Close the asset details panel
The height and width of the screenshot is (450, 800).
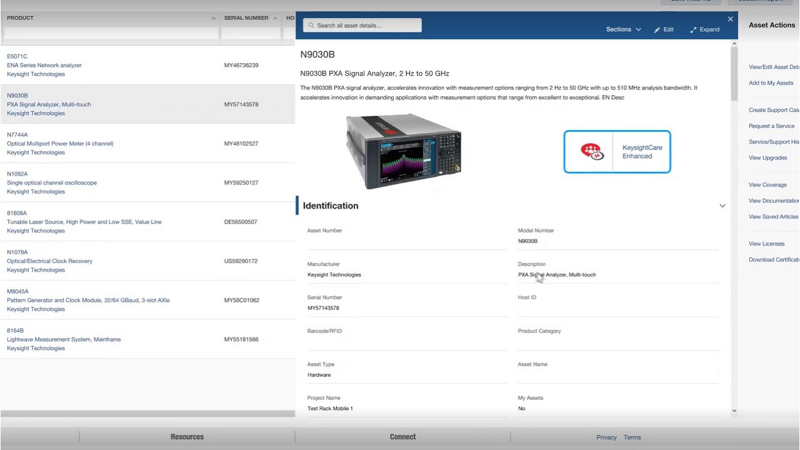click(730, 19)
